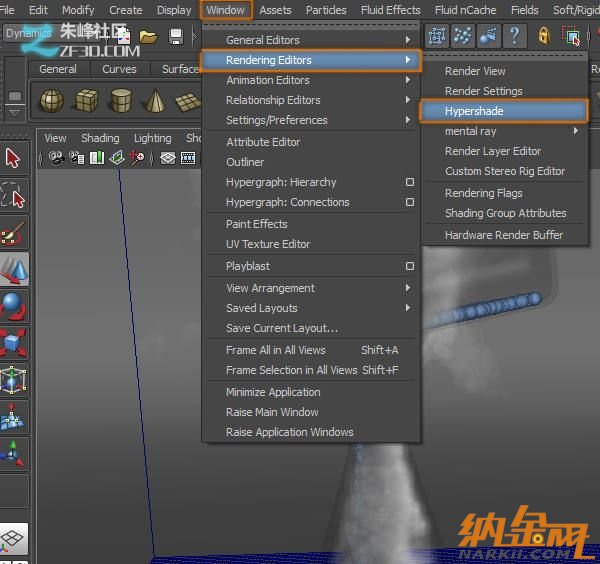Image resolution: width=600 pixels, height=564 pixels.
Task: Choose Hypershade from Rendering Editors
Action: click(x=503, y=111)
